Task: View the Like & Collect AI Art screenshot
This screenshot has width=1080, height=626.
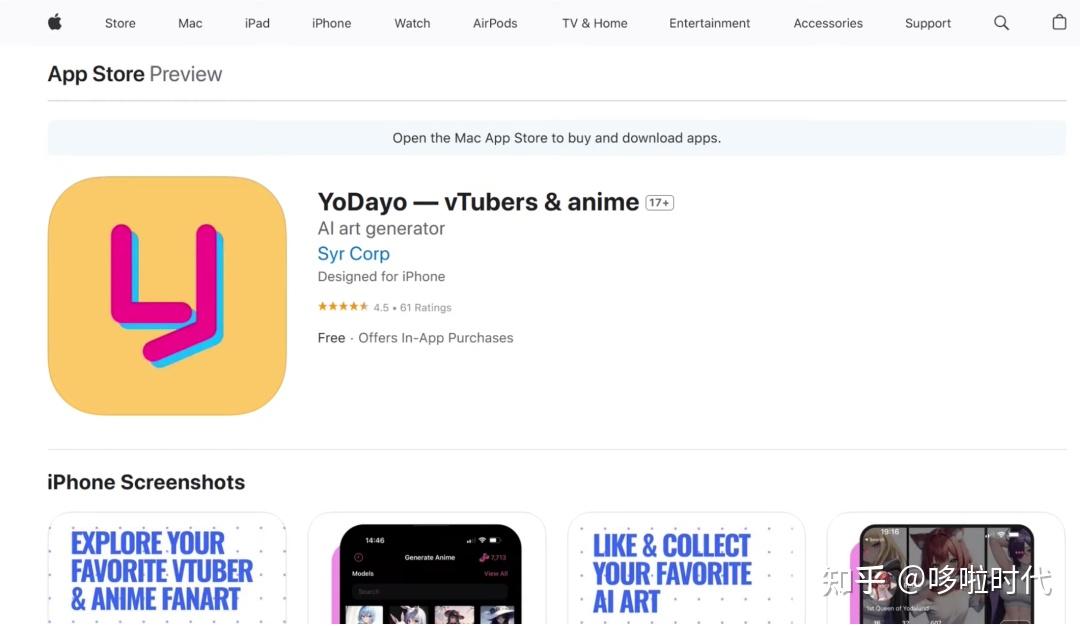Action: coord(687,569)
